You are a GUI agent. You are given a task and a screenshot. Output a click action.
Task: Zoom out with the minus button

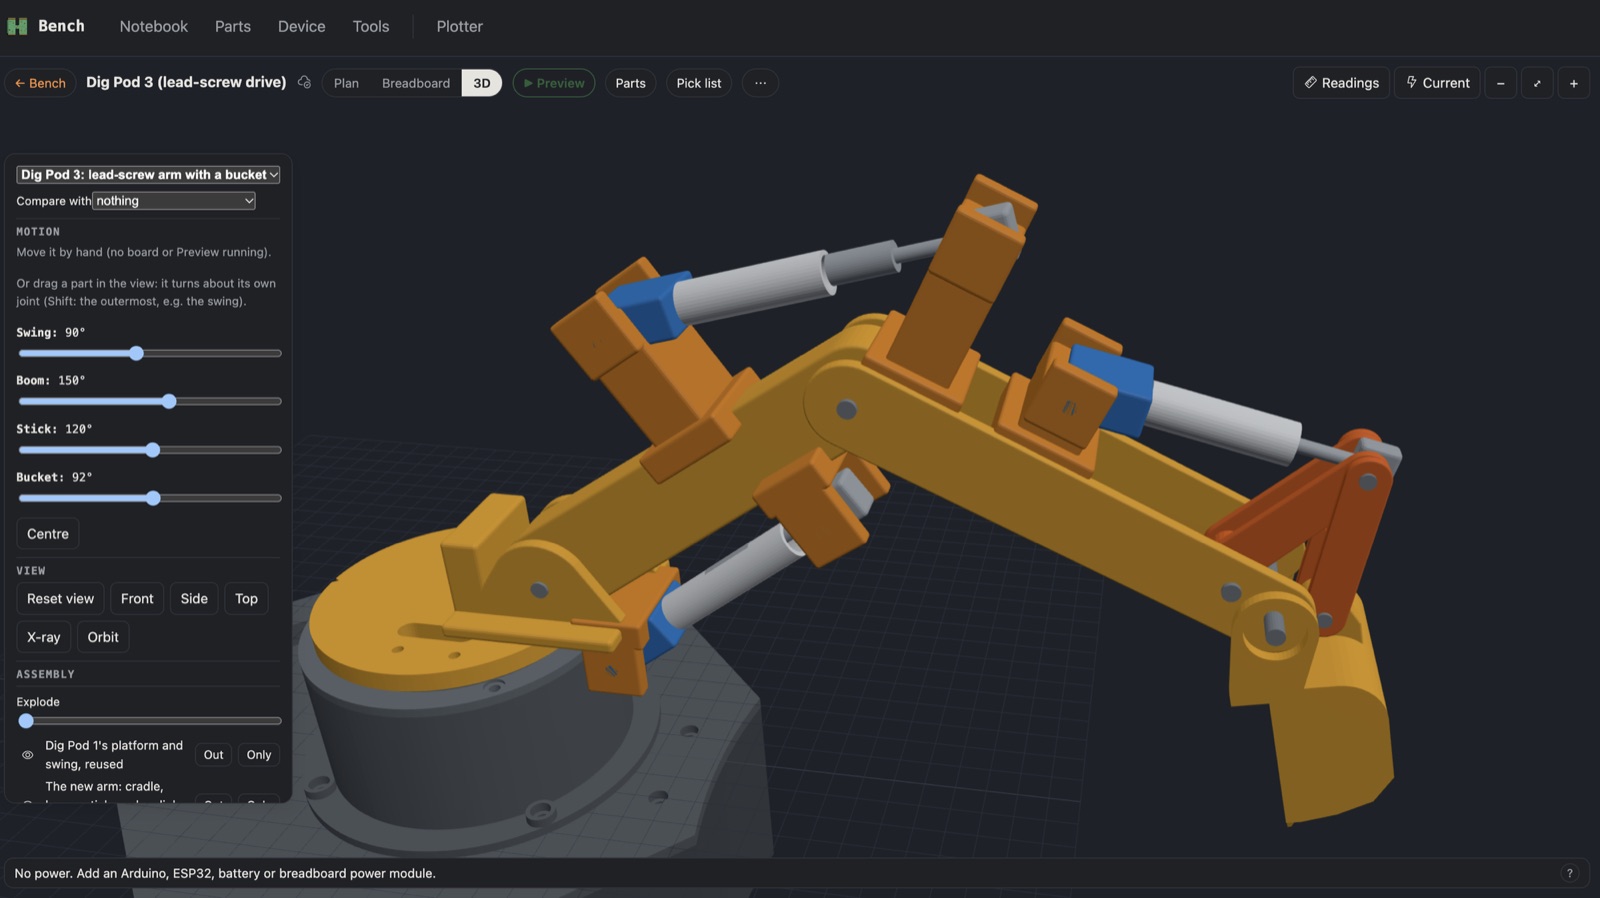[x=1500, y=83]
